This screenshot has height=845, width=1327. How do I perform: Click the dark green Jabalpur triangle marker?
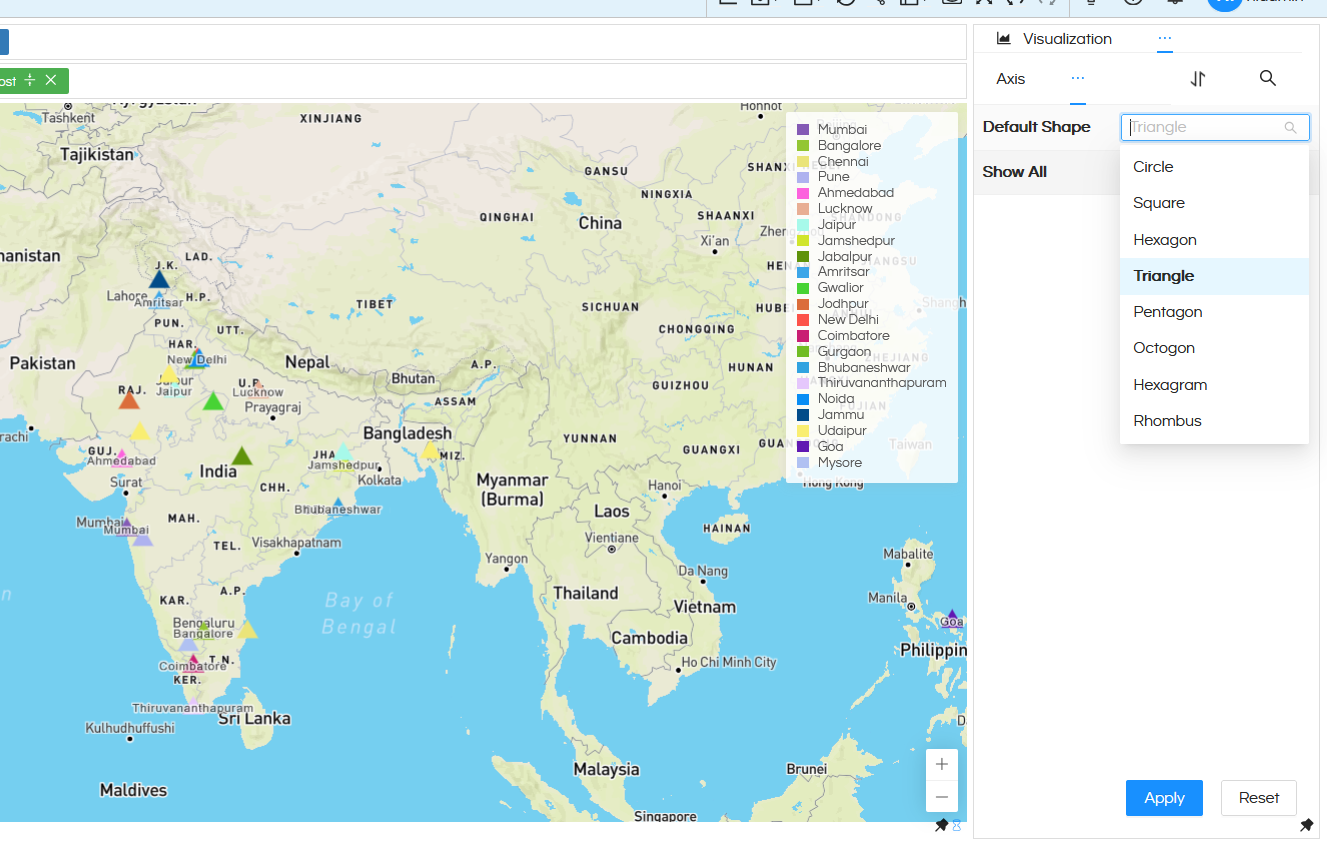point(242,456)
